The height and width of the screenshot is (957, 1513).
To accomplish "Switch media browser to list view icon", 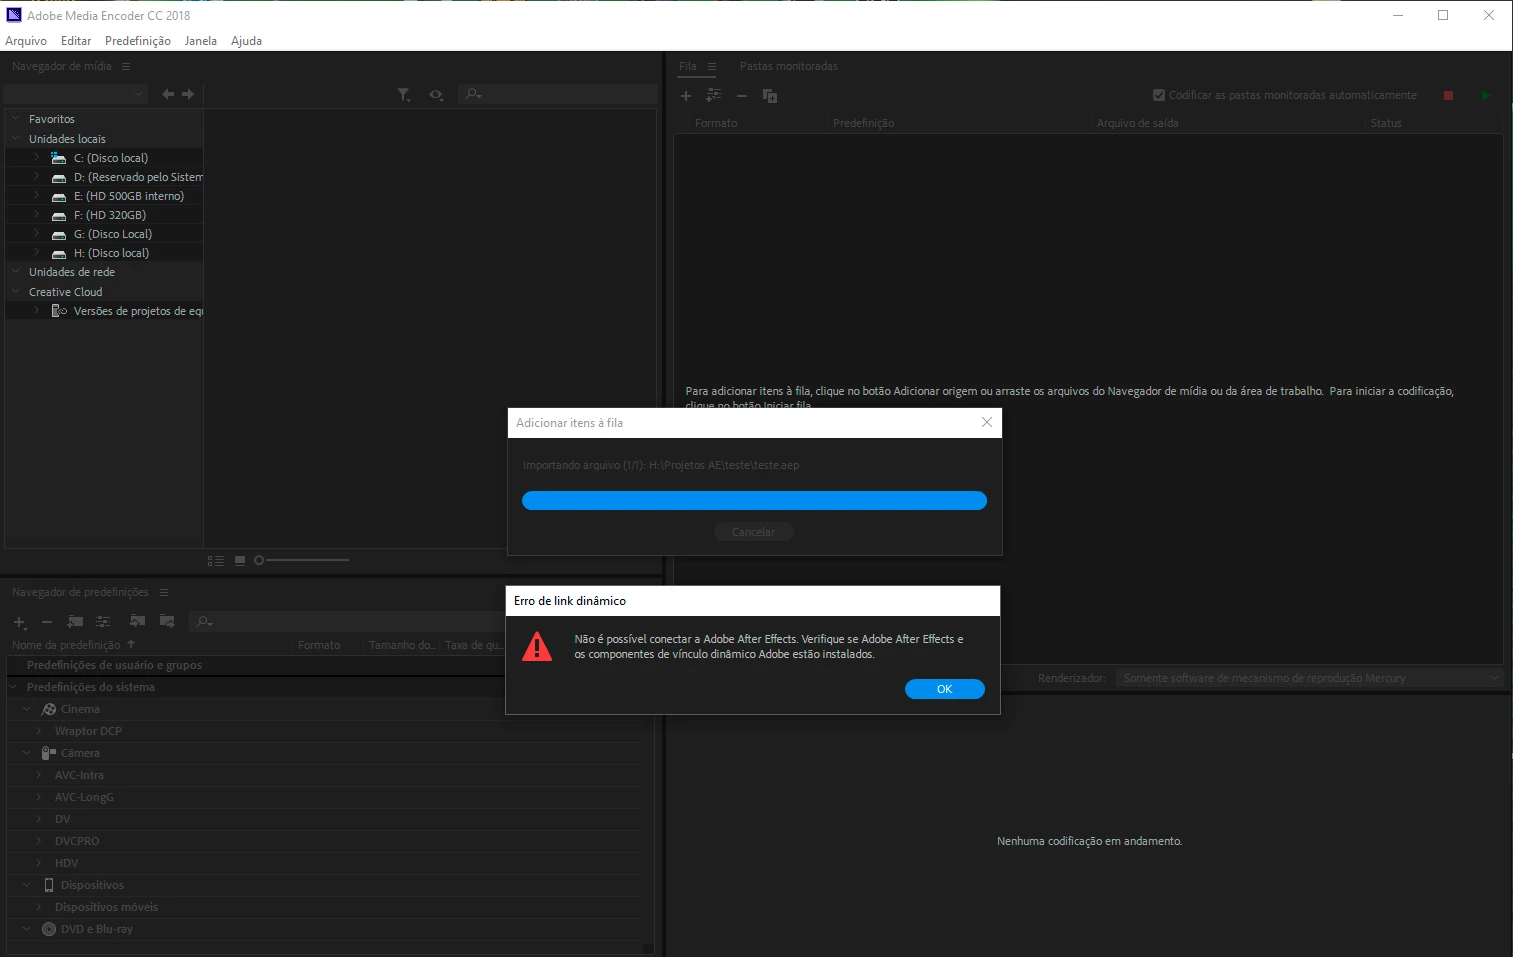I will tap(215, 561).
